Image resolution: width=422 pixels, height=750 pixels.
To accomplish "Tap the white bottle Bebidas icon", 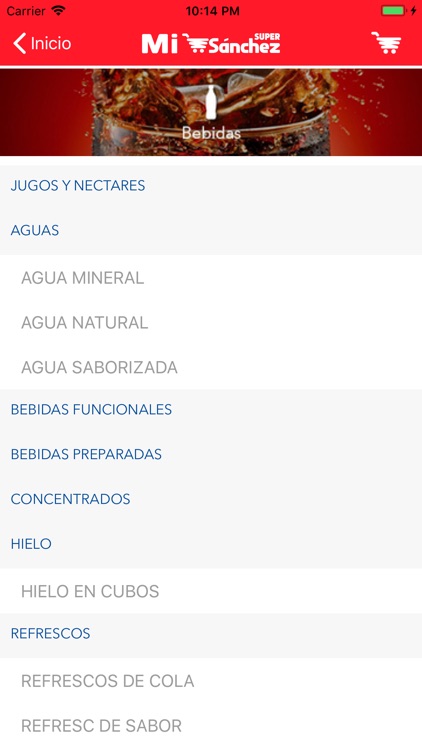I will [x=211, y=102].
